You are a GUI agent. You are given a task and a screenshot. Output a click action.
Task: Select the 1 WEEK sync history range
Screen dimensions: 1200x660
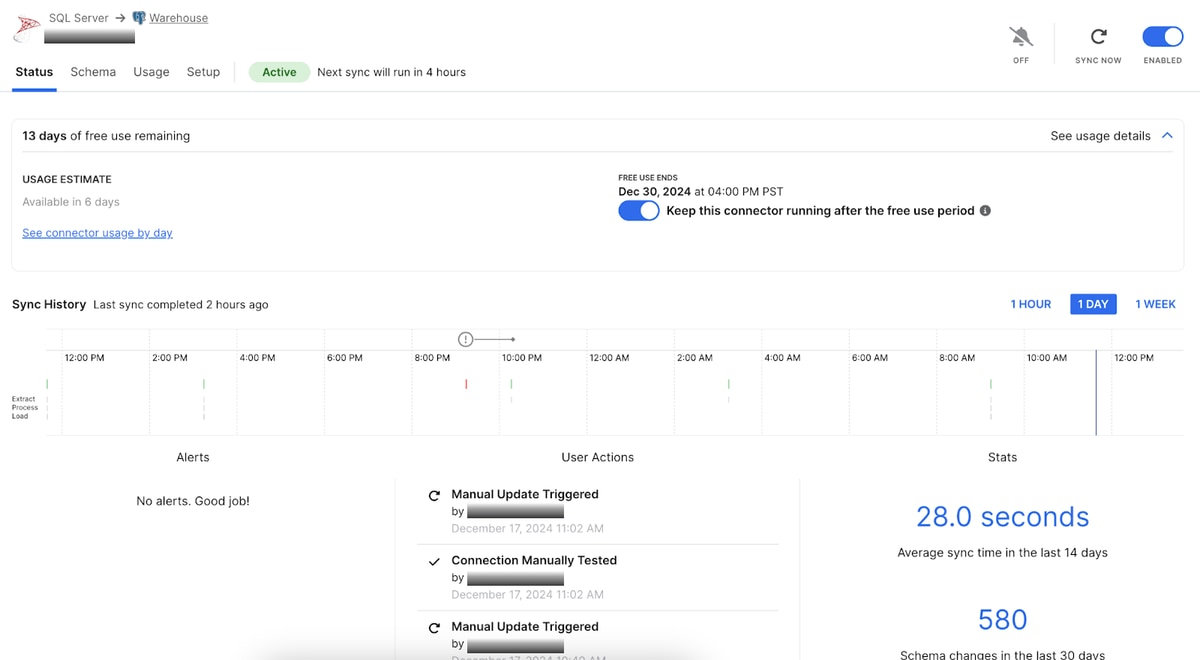point(1155,304)
